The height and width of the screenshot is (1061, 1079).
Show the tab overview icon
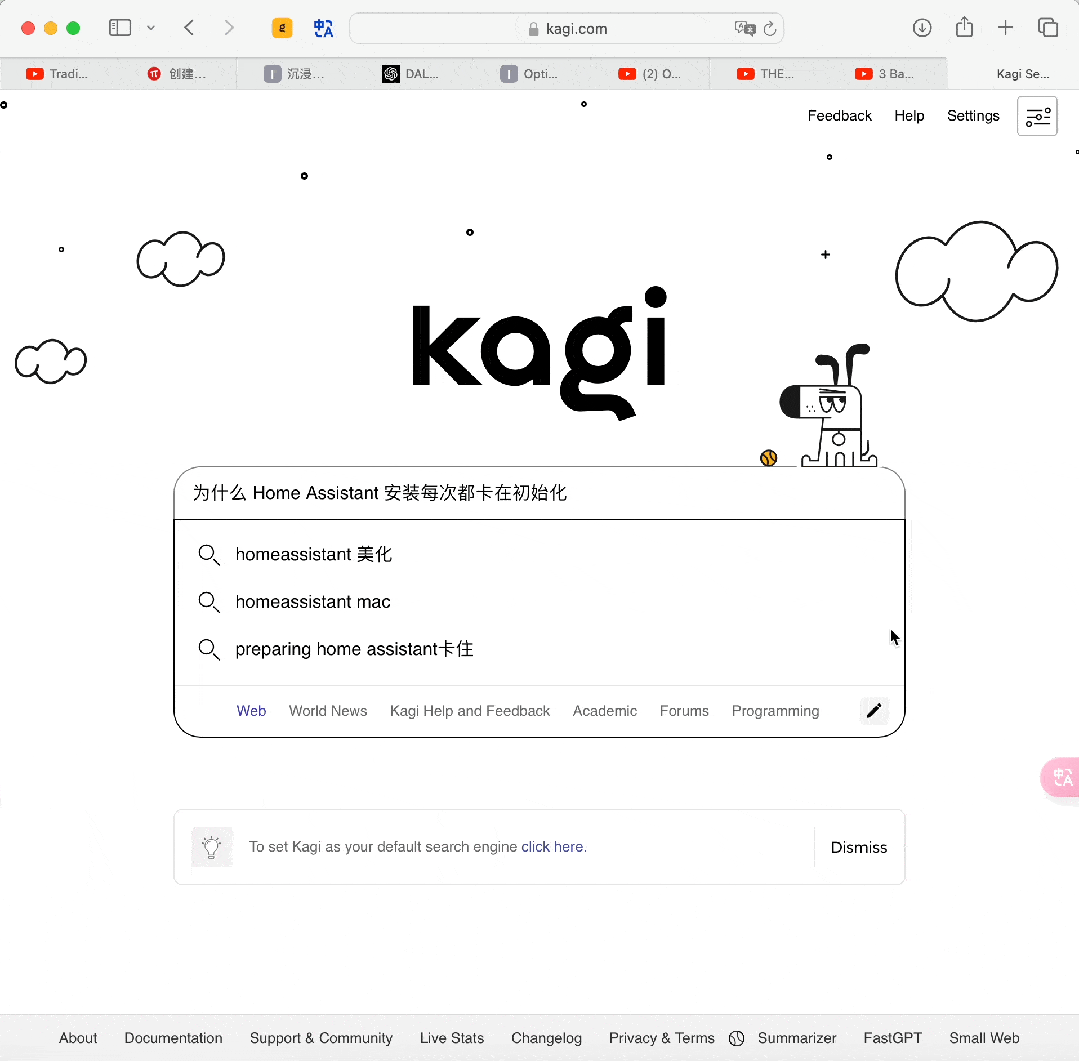tap(1047, 28)
